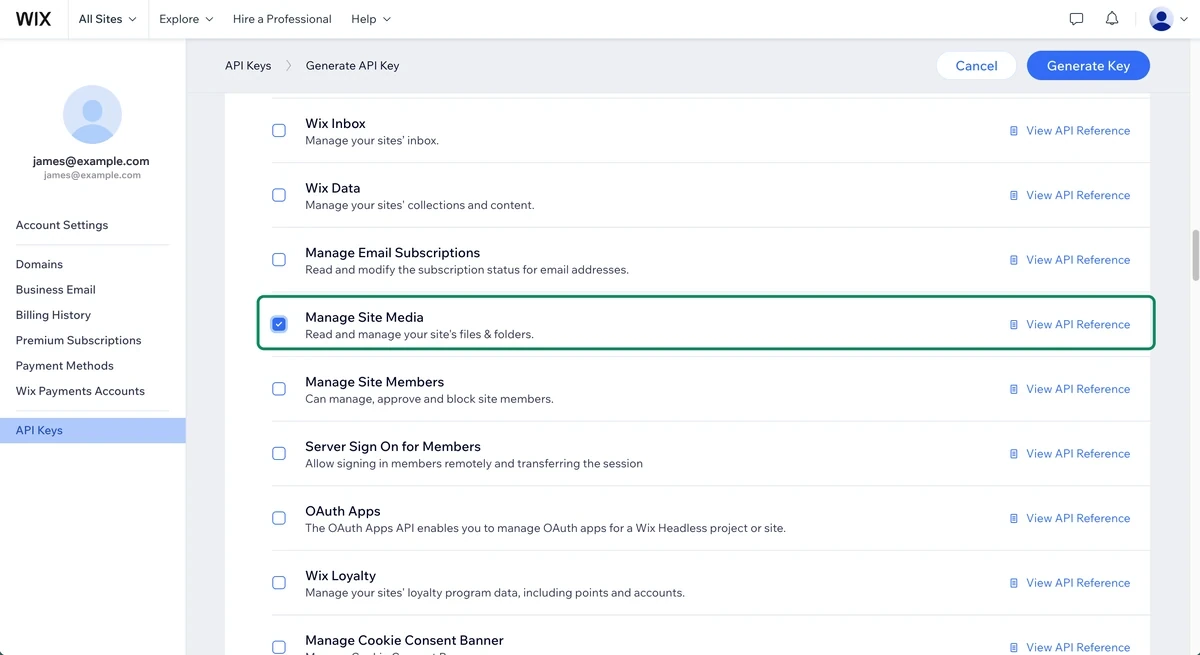Select API Keys in sidebar
The image size is (1200, 655).
point(92,430)
